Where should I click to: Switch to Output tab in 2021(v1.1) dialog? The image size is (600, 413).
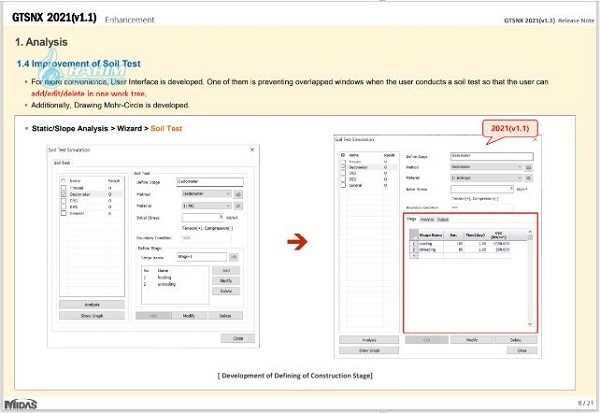click(x=443, y=220)
